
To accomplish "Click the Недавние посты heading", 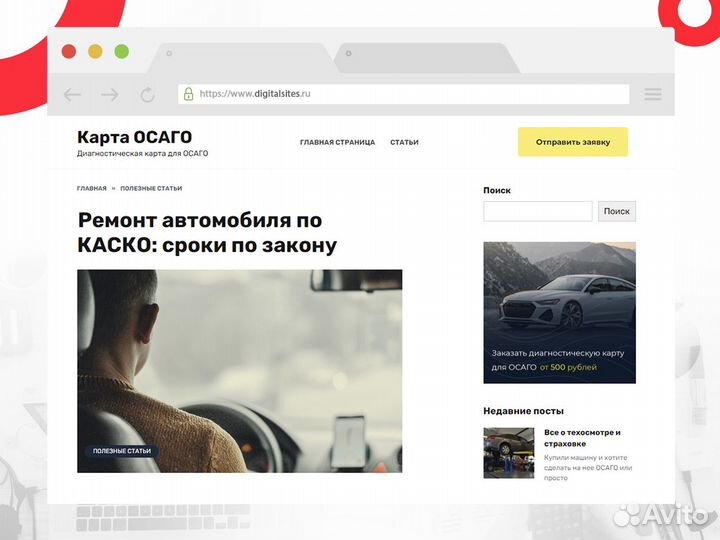I will tap(523, 411).
